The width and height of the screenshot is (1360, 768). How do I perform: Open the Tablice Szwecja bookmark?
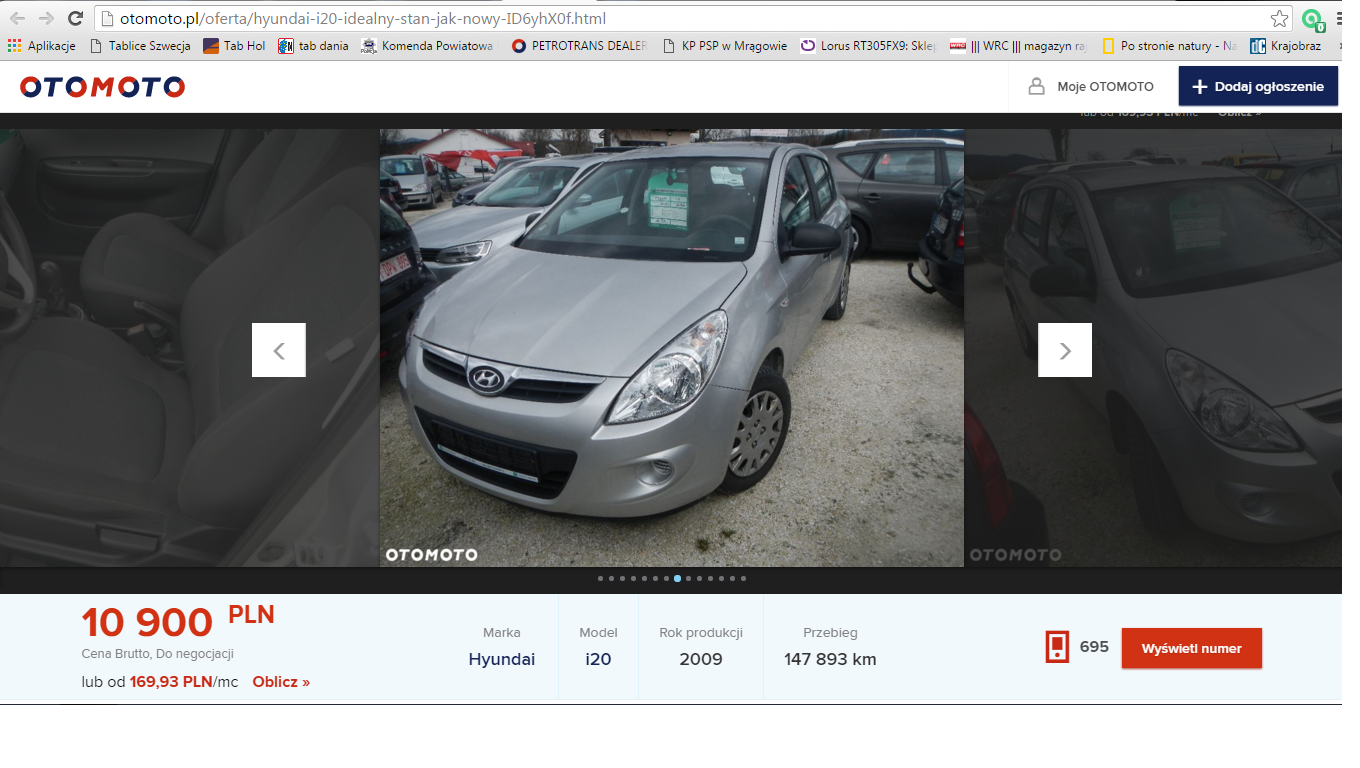pos(140,46)
